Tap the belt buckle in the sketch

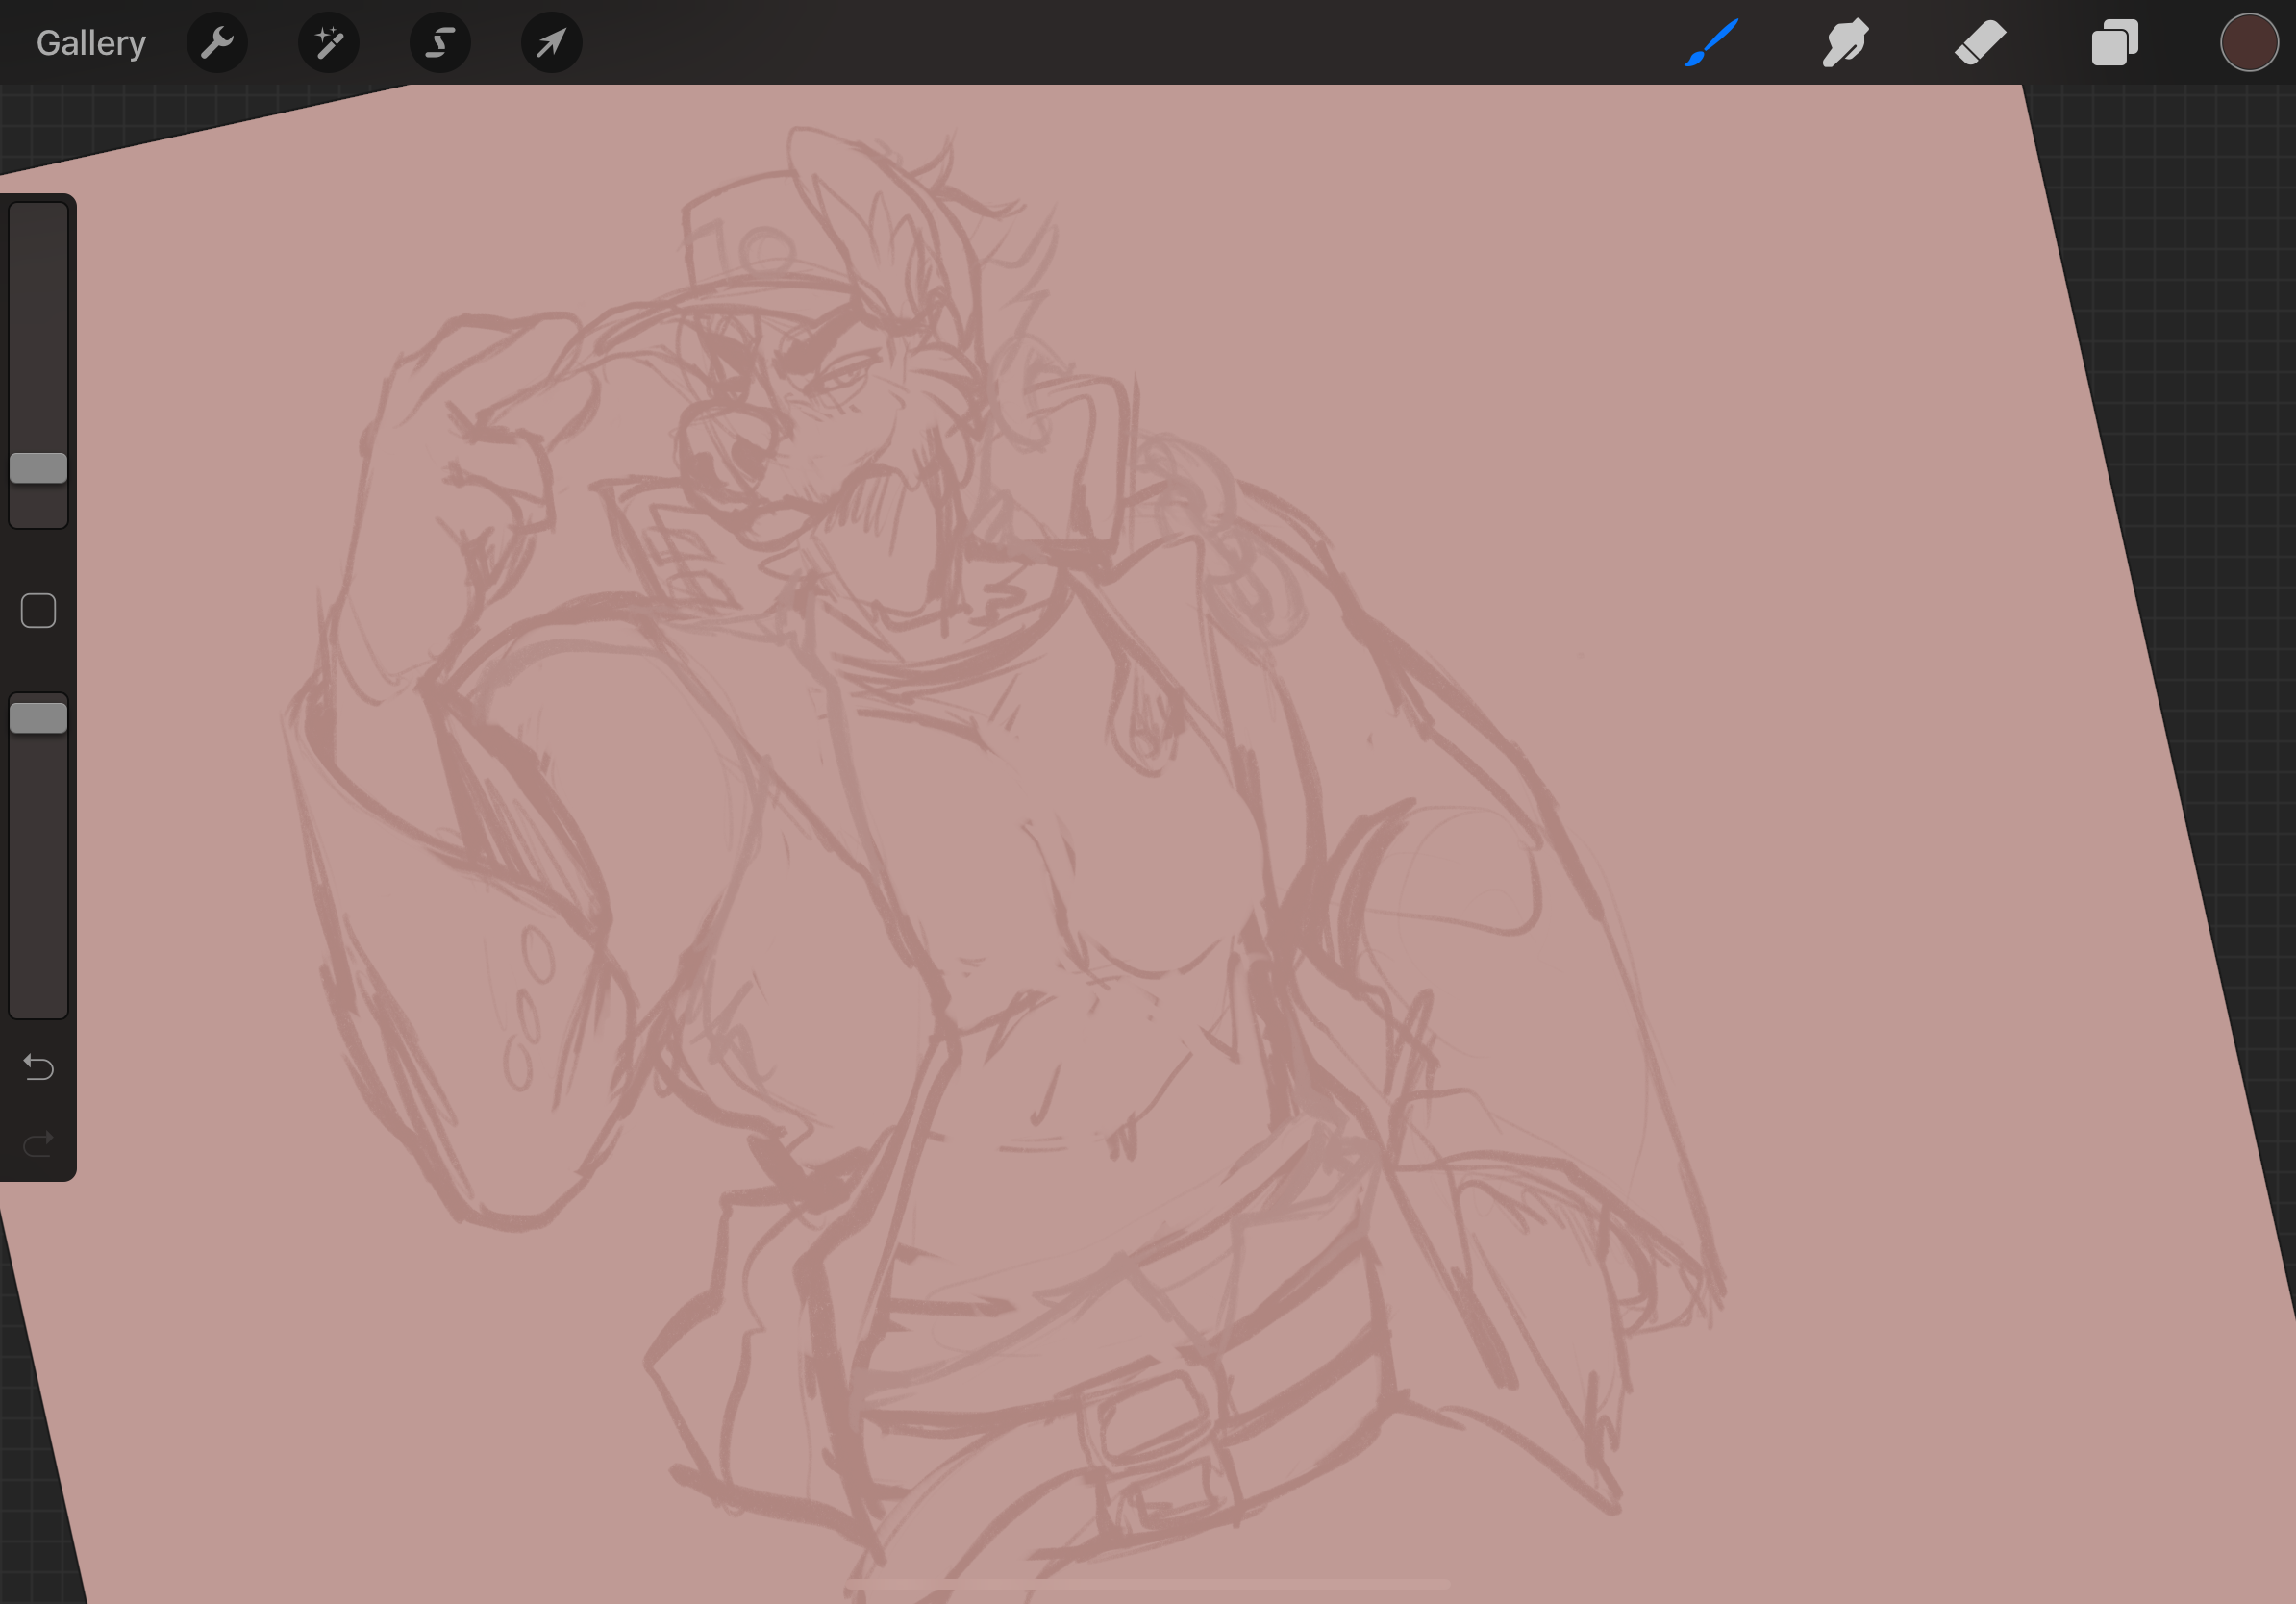1150,1420
